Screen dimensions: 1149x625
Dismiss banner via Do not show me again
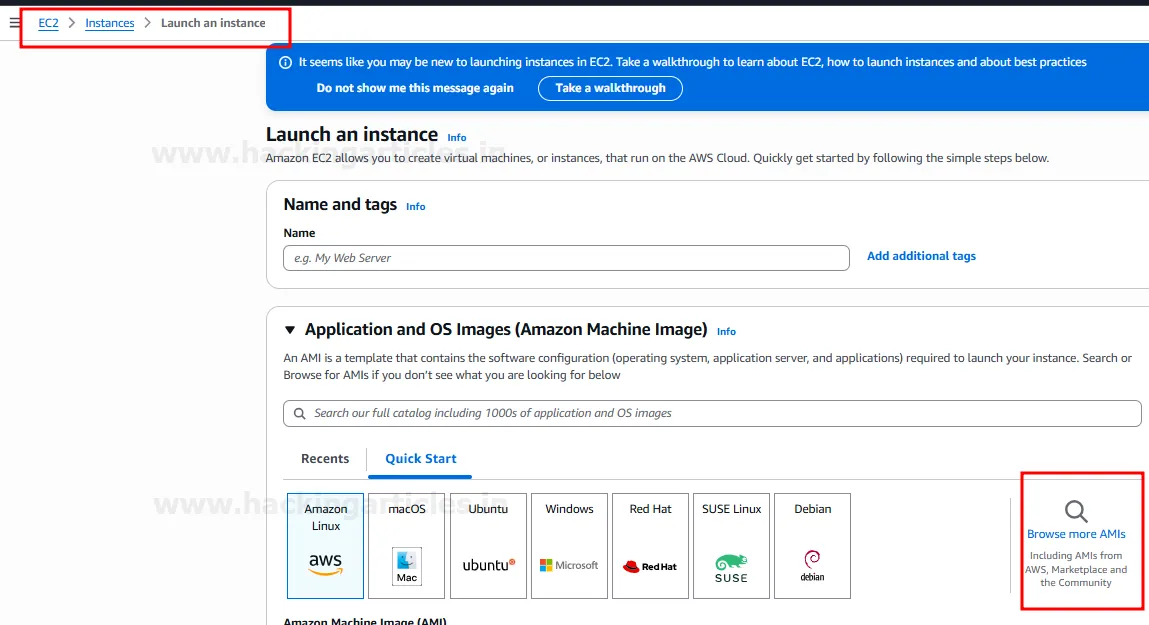pyautogui.click(x=415, y=88)
